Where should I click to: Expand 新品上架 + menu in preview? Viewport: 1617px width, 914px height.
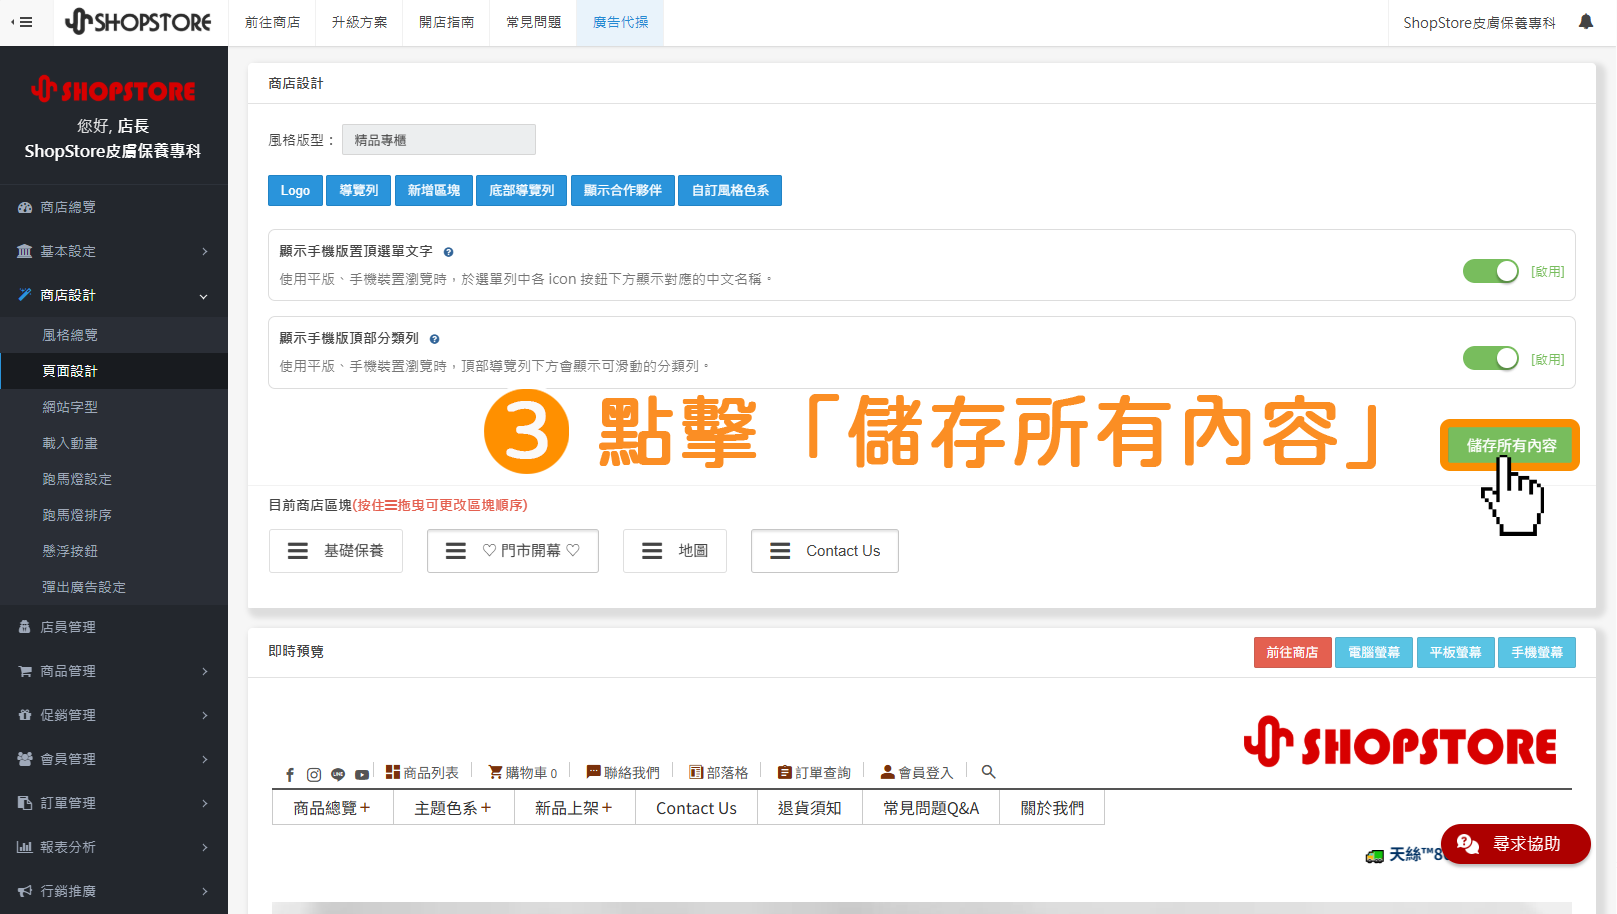coord(574,808)
